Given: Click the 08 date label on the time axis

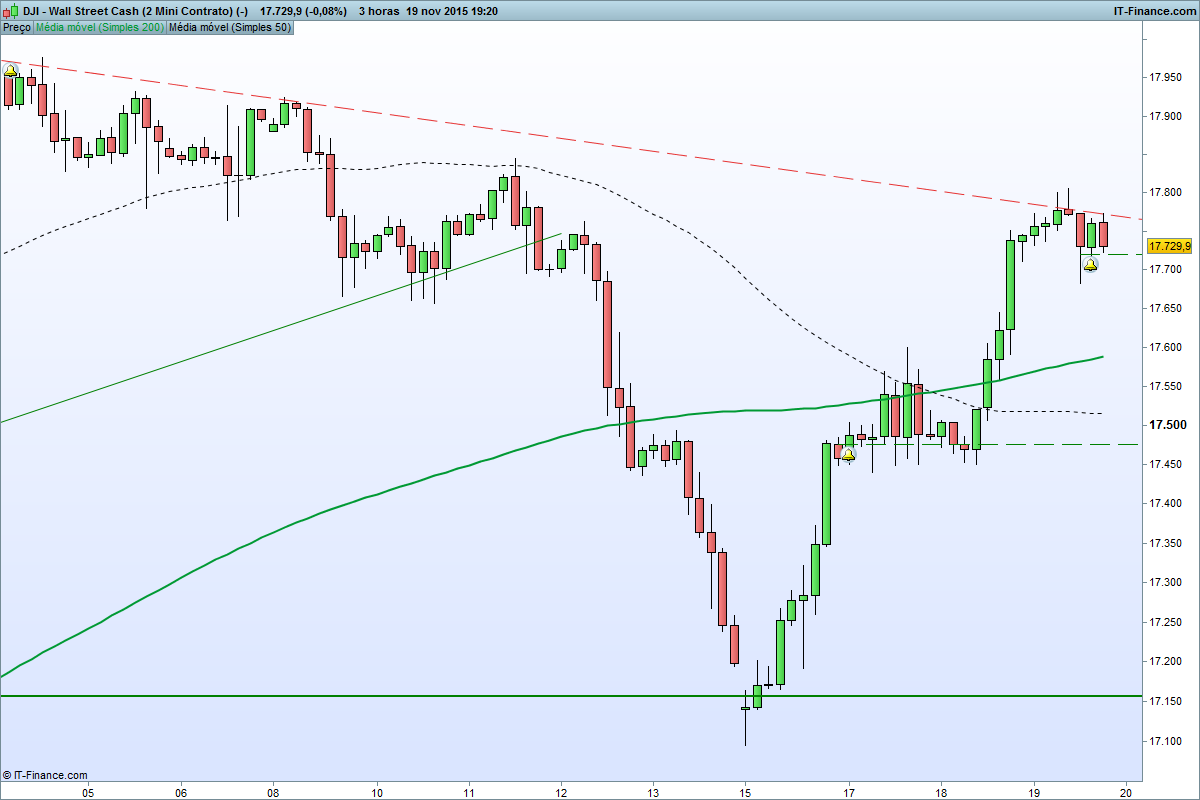Looking at the screenshot, I should [272, 792].
